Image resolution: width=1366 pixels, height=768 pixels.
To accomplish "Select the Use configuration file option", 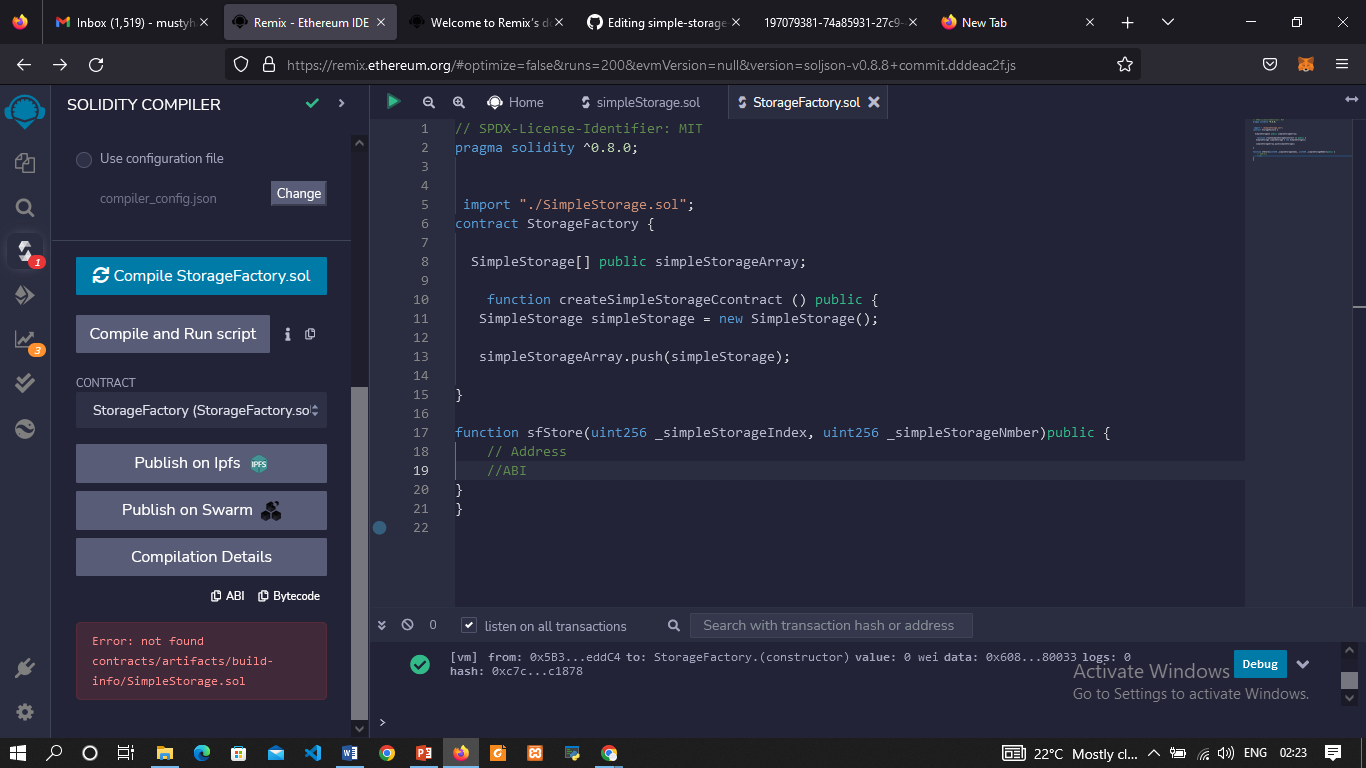I will click(x=83, y=158).
